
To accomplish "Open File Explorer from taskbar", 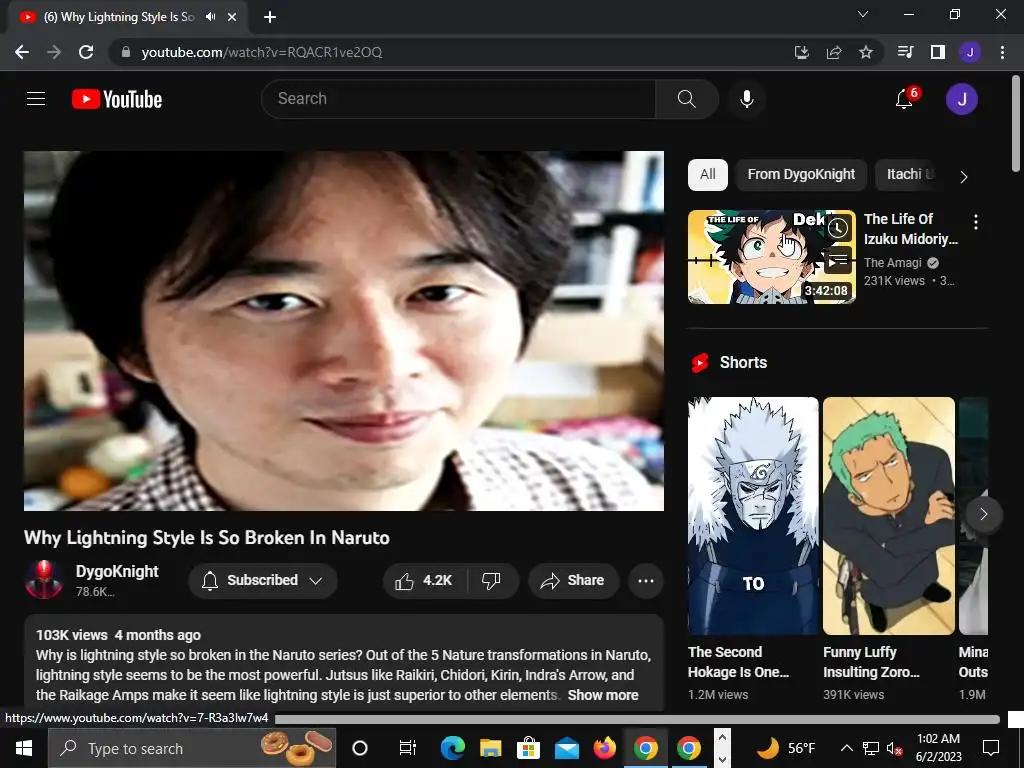I will [x=490, y=748].
